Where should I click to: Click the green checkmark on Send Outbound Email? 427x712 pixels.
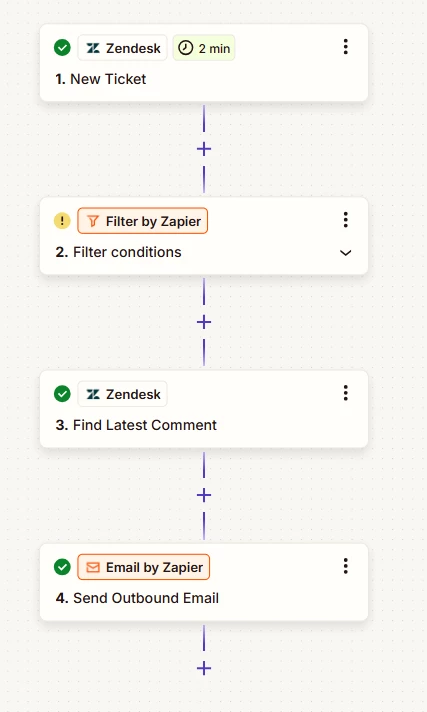pyautogui.click(x=62, y=567)
